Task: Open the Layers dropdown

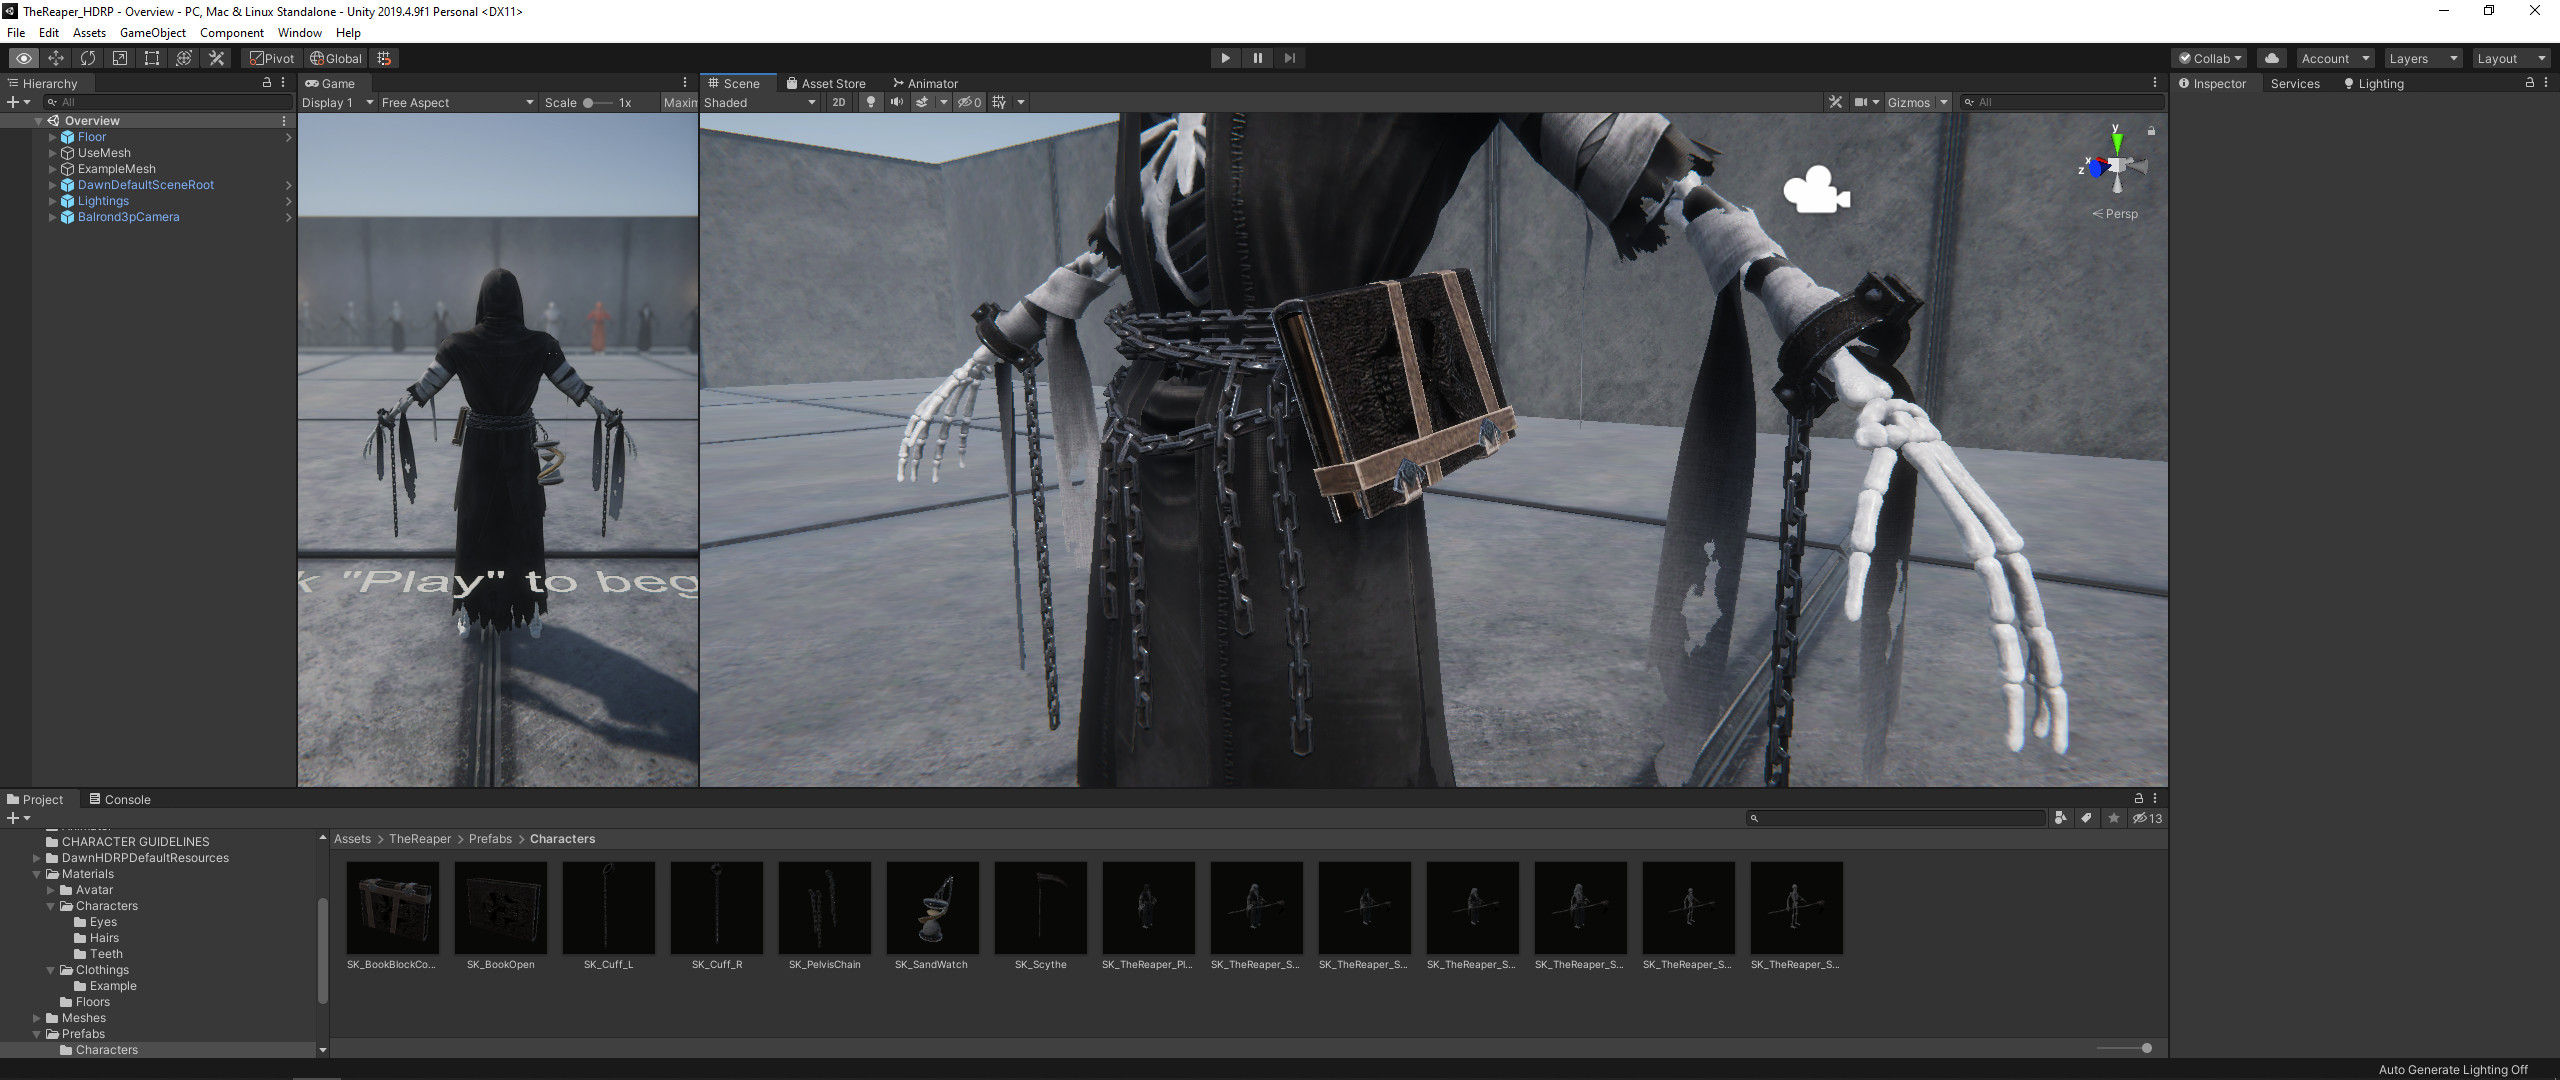Action: point(2422,58)
